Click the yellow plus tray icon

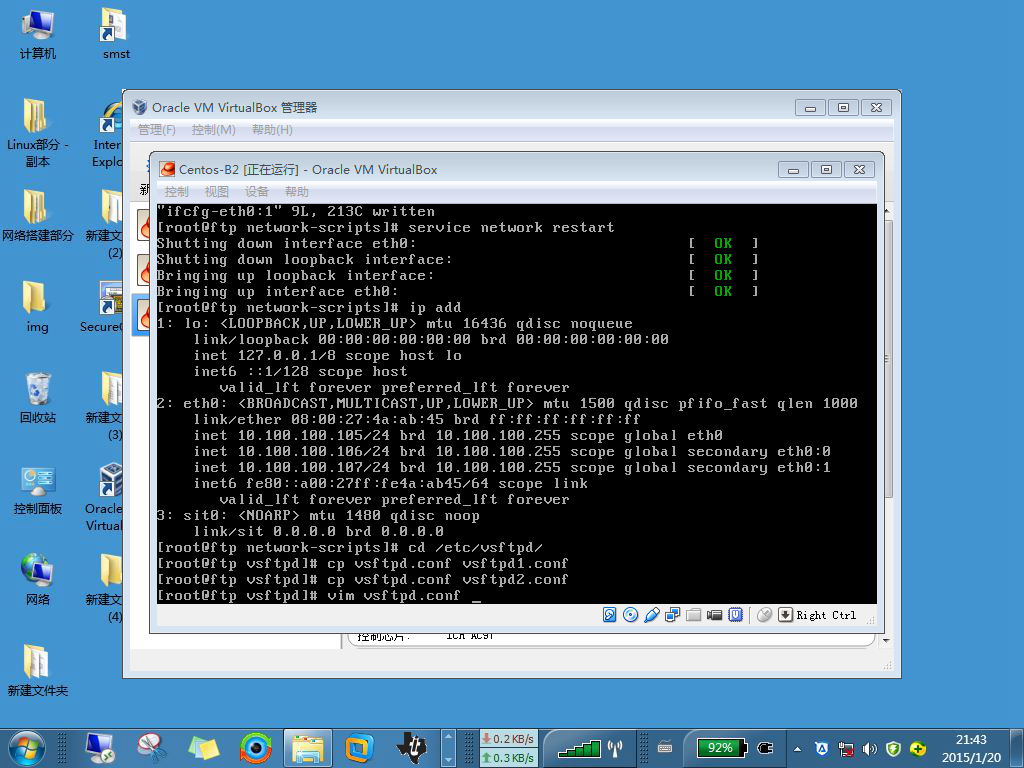[918, 749]
